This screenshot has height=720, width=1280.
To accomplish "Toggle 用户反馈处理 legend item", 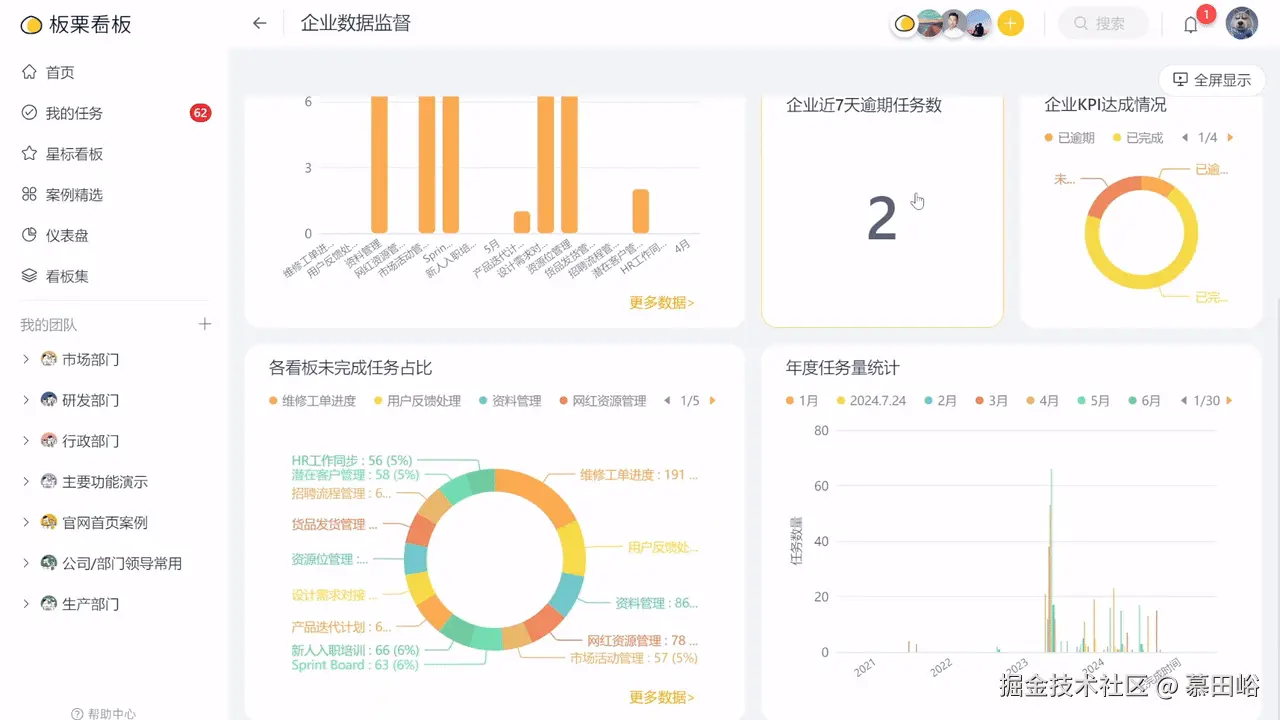I will (x=417, y=401).
